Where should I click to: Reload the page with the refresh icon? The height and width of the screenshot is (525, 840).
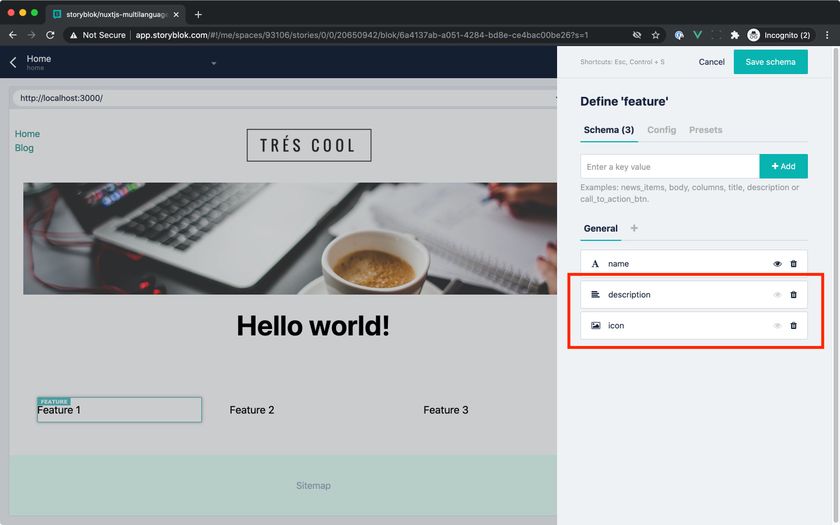click(x=50, y=35)
